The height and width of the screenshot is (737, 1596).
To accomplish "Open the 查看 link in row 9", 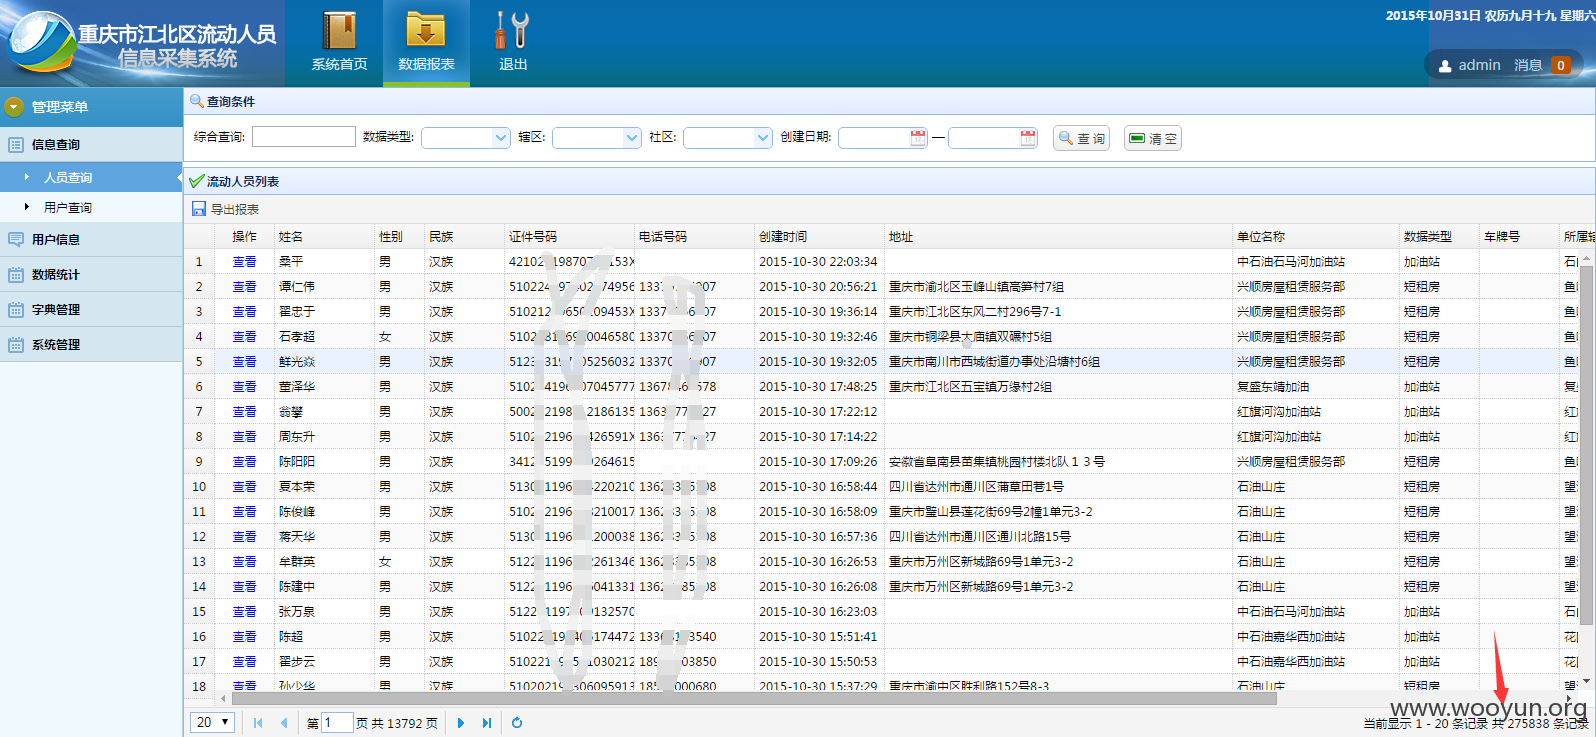I will (244, 462).
